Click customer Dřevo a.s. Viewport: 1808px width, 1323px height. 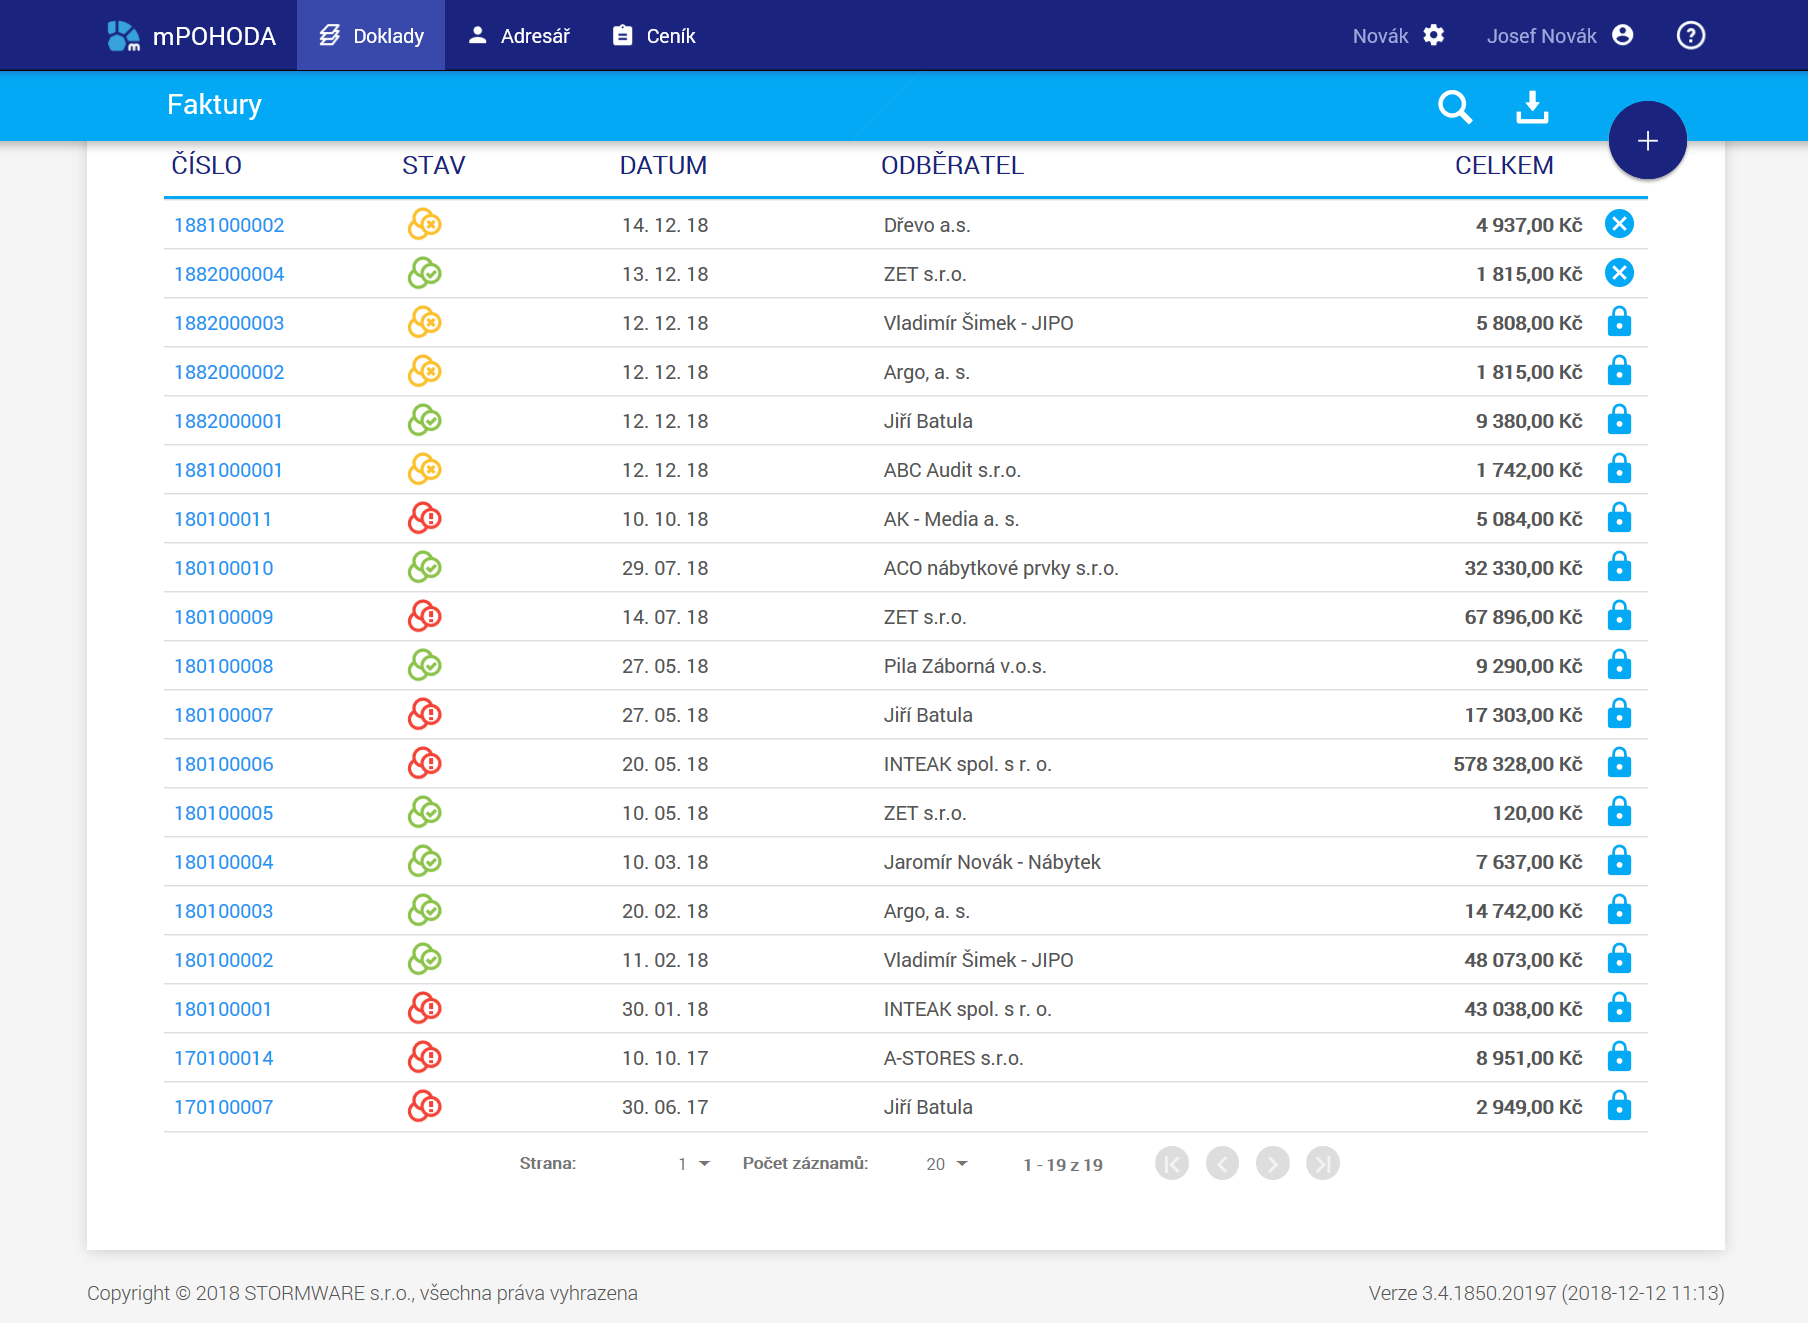pyautogui.click(x=927, y=225)
